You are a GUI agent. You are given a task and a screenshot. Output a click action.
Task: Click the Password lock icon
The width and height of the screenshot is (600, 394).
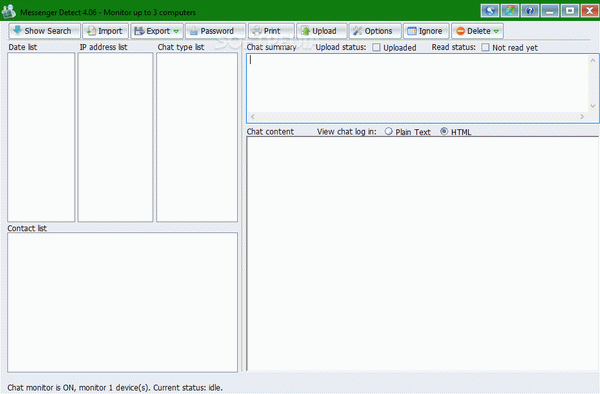click(194, 31)
